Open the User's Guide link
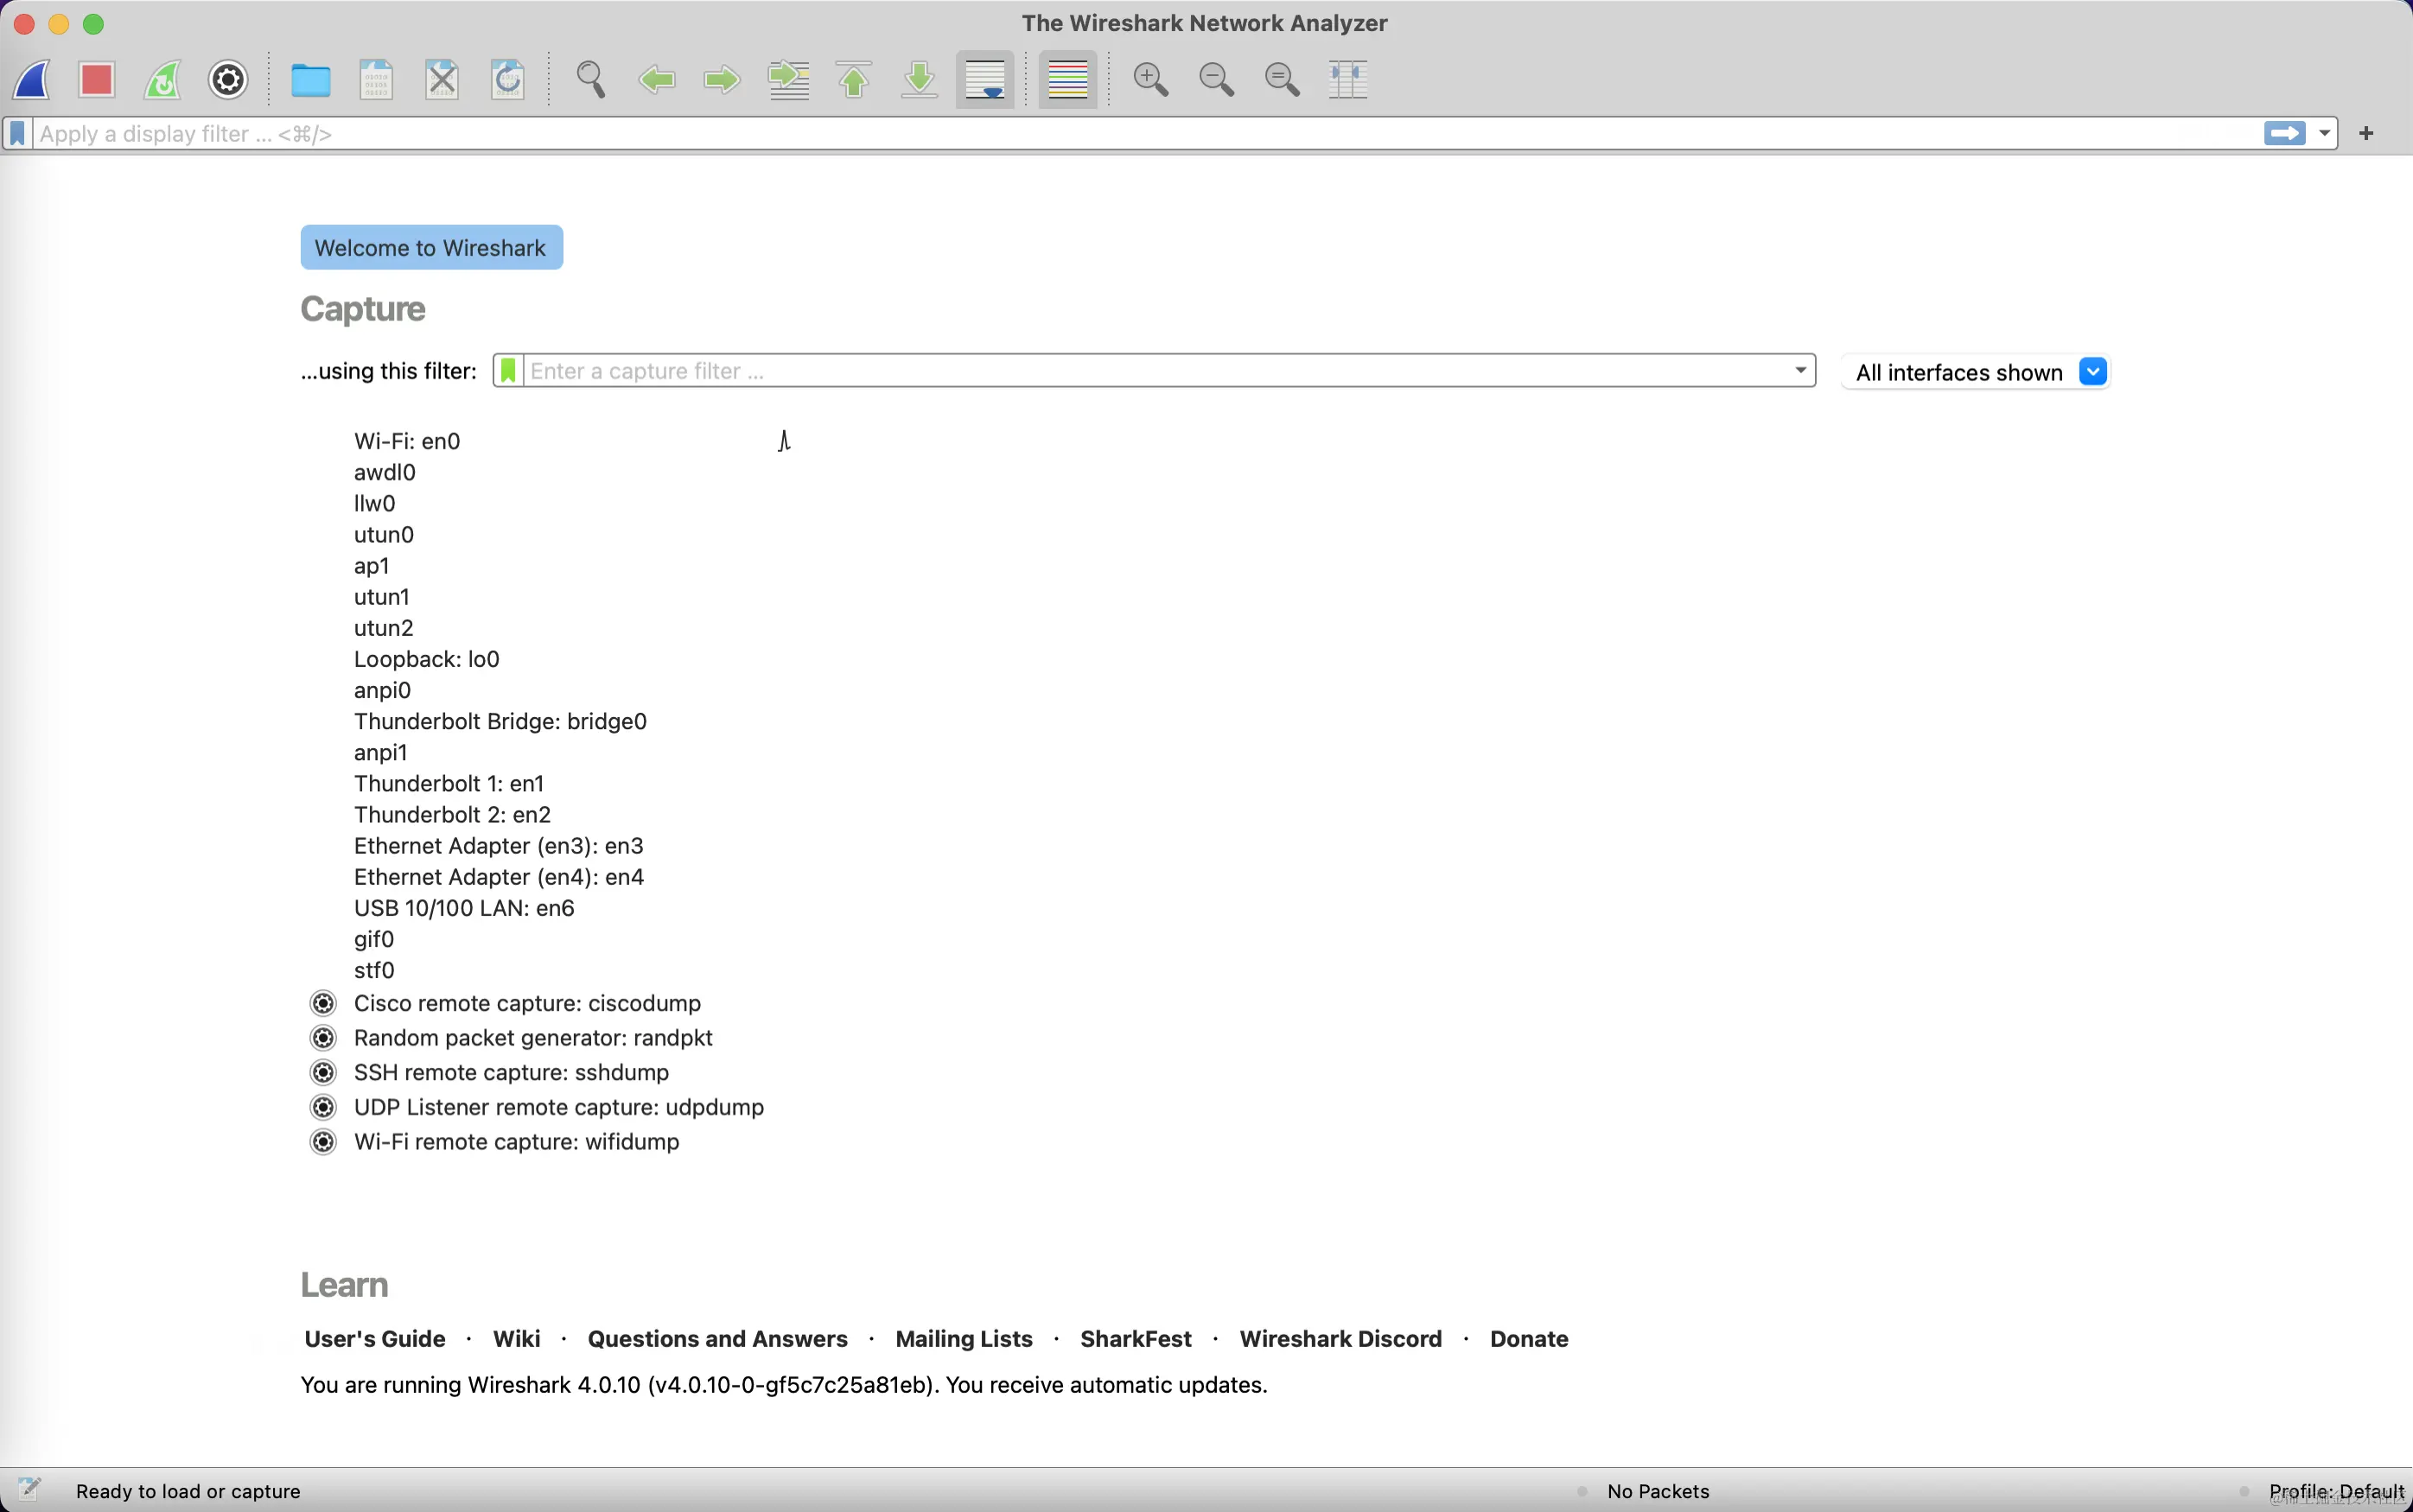This screenshot has height=1512, width=2413. click(x=375, y=1338)
